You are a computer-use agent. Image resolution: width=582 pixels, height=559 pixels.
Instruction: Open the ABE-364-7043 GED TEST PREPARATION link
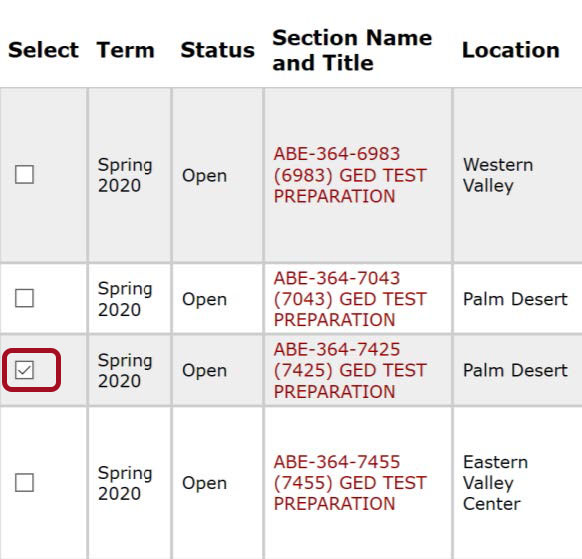pos(350,299)
